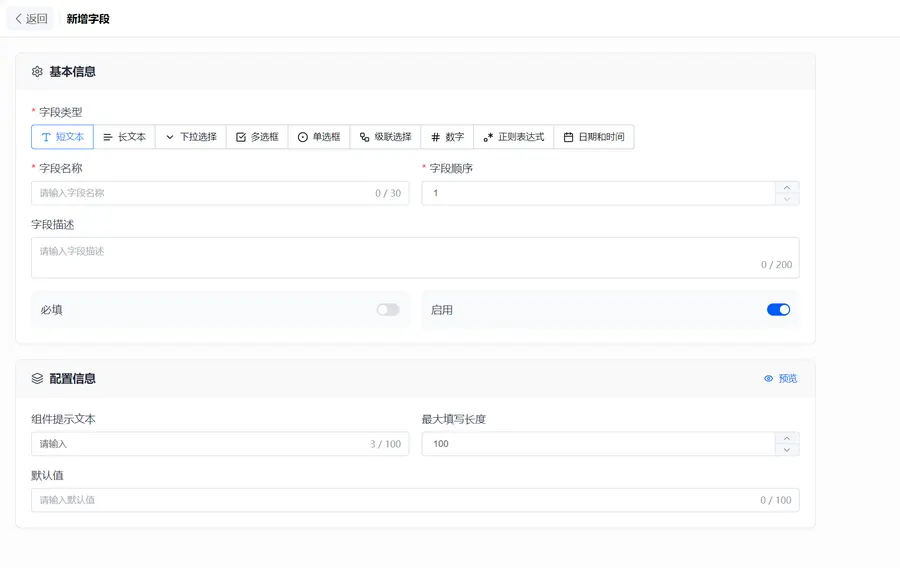This screenshot has width=900, height=568.
Task: Click into the 字段描述 text area
Action: click(x=415, y=258)
